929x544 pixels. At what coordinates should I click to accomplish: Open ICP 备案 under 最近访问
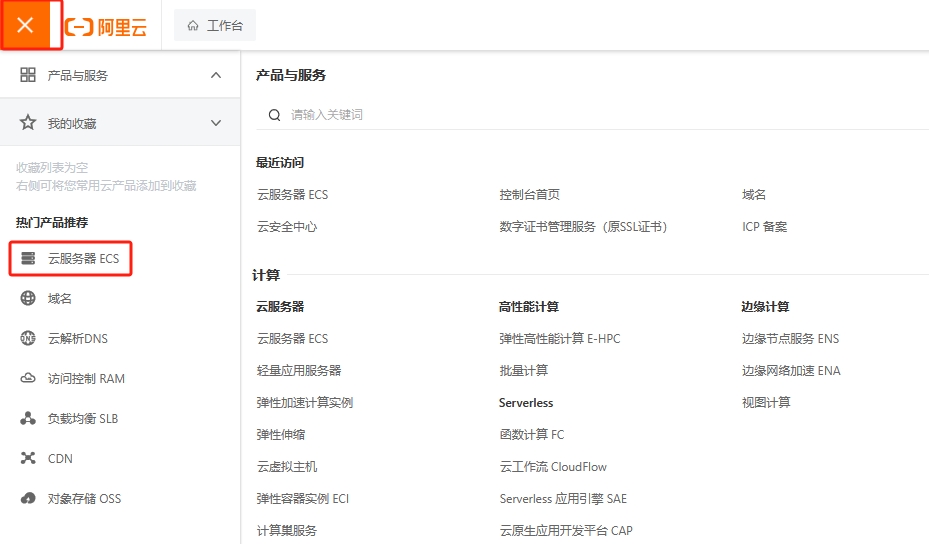tap(764, 226)
